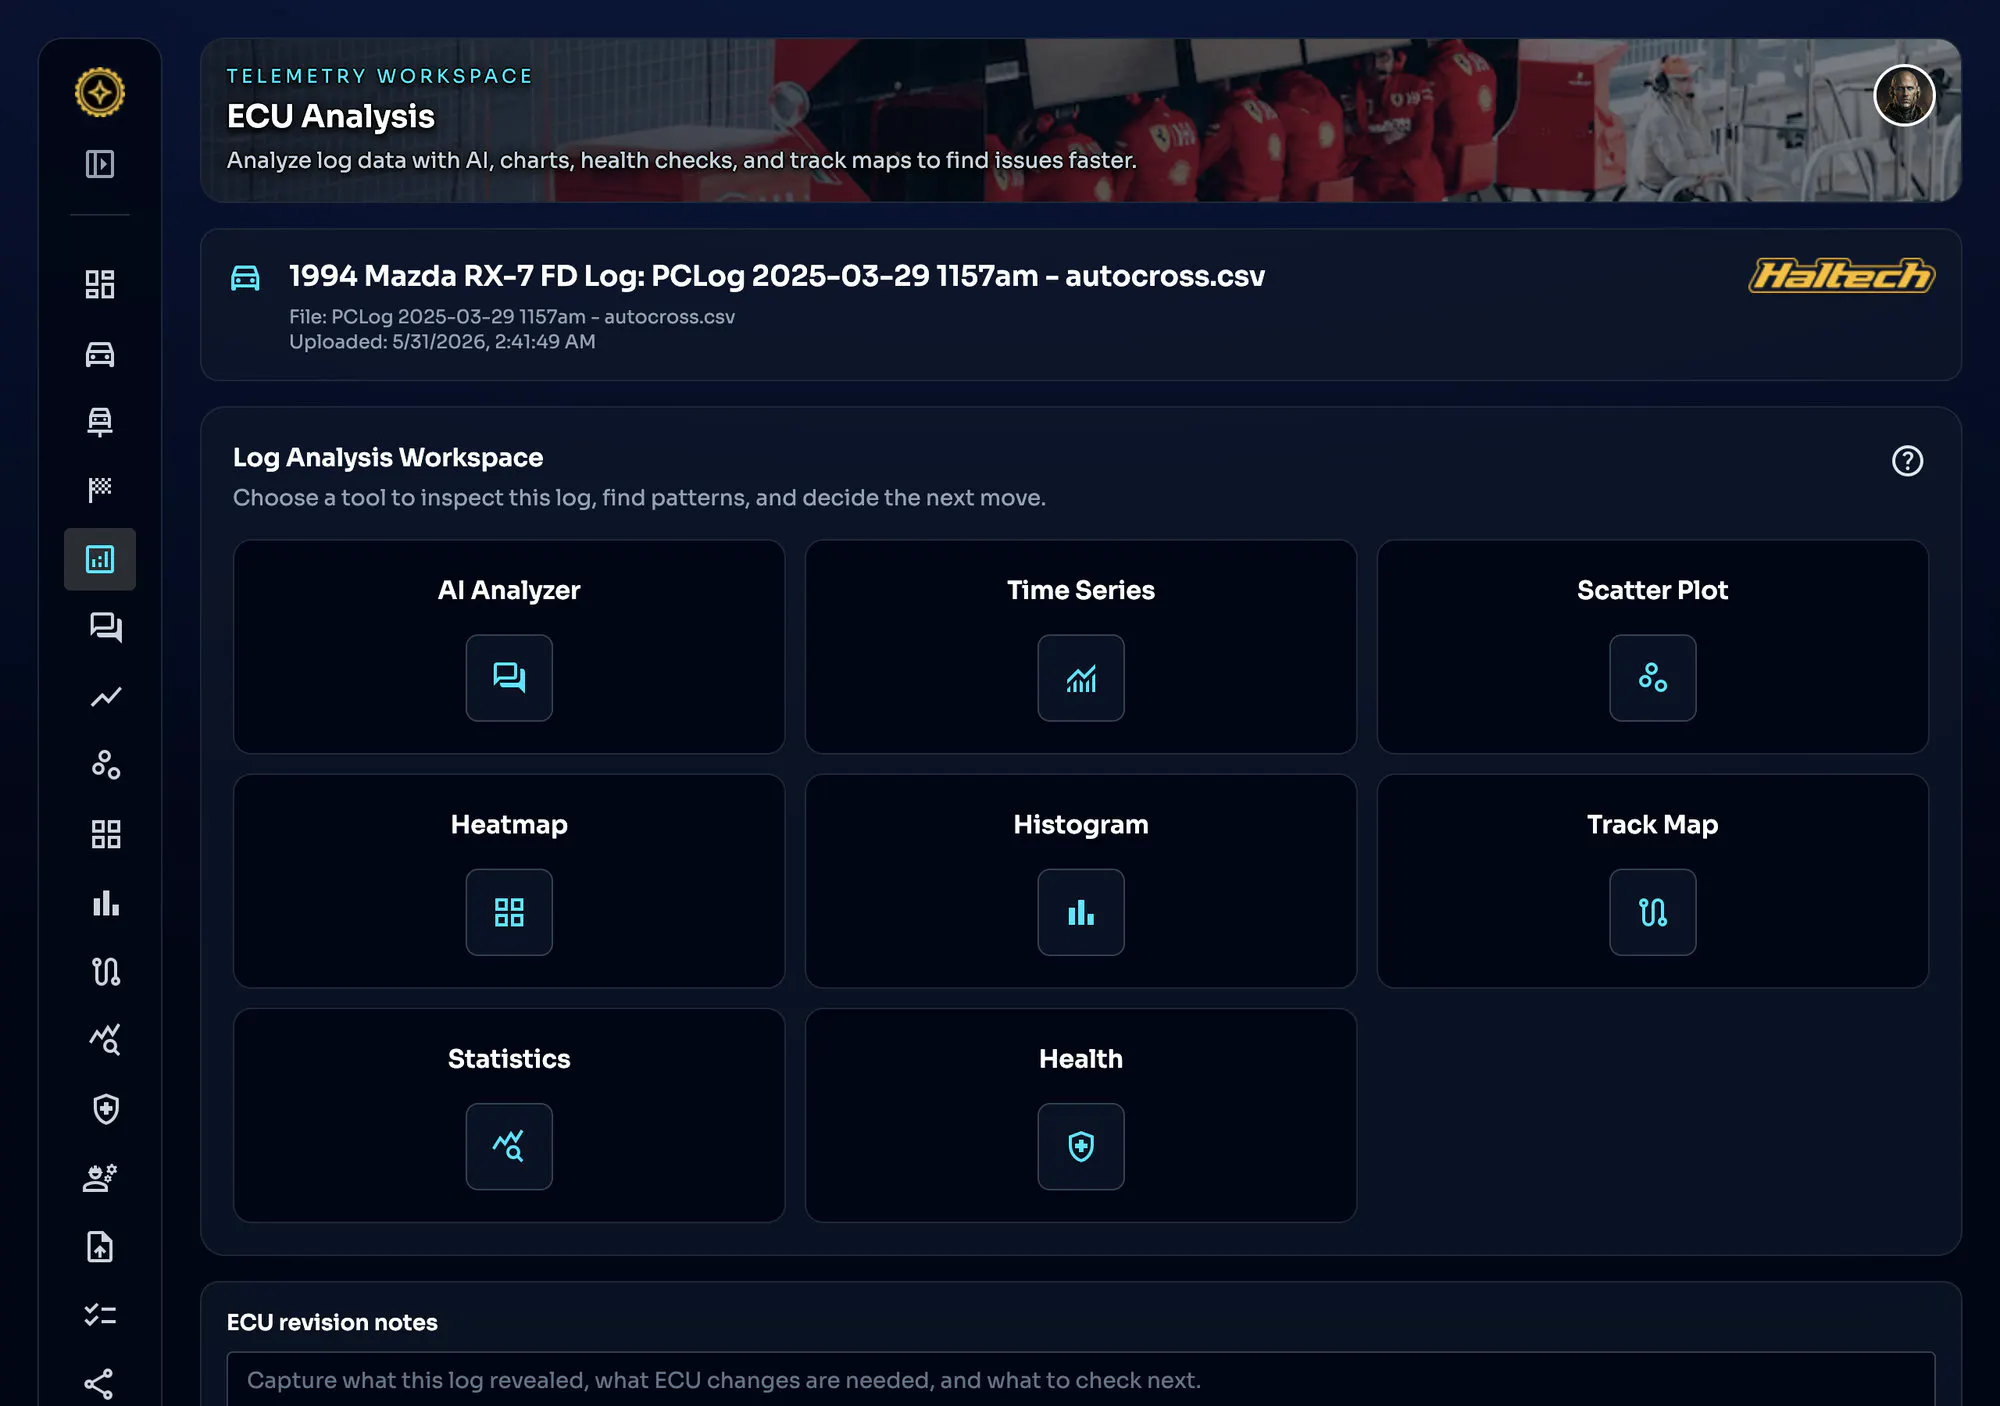Screen dimensions: 2000x1406
Task: Click the Scatter Plot dots icon
Action: [1653, 678]
